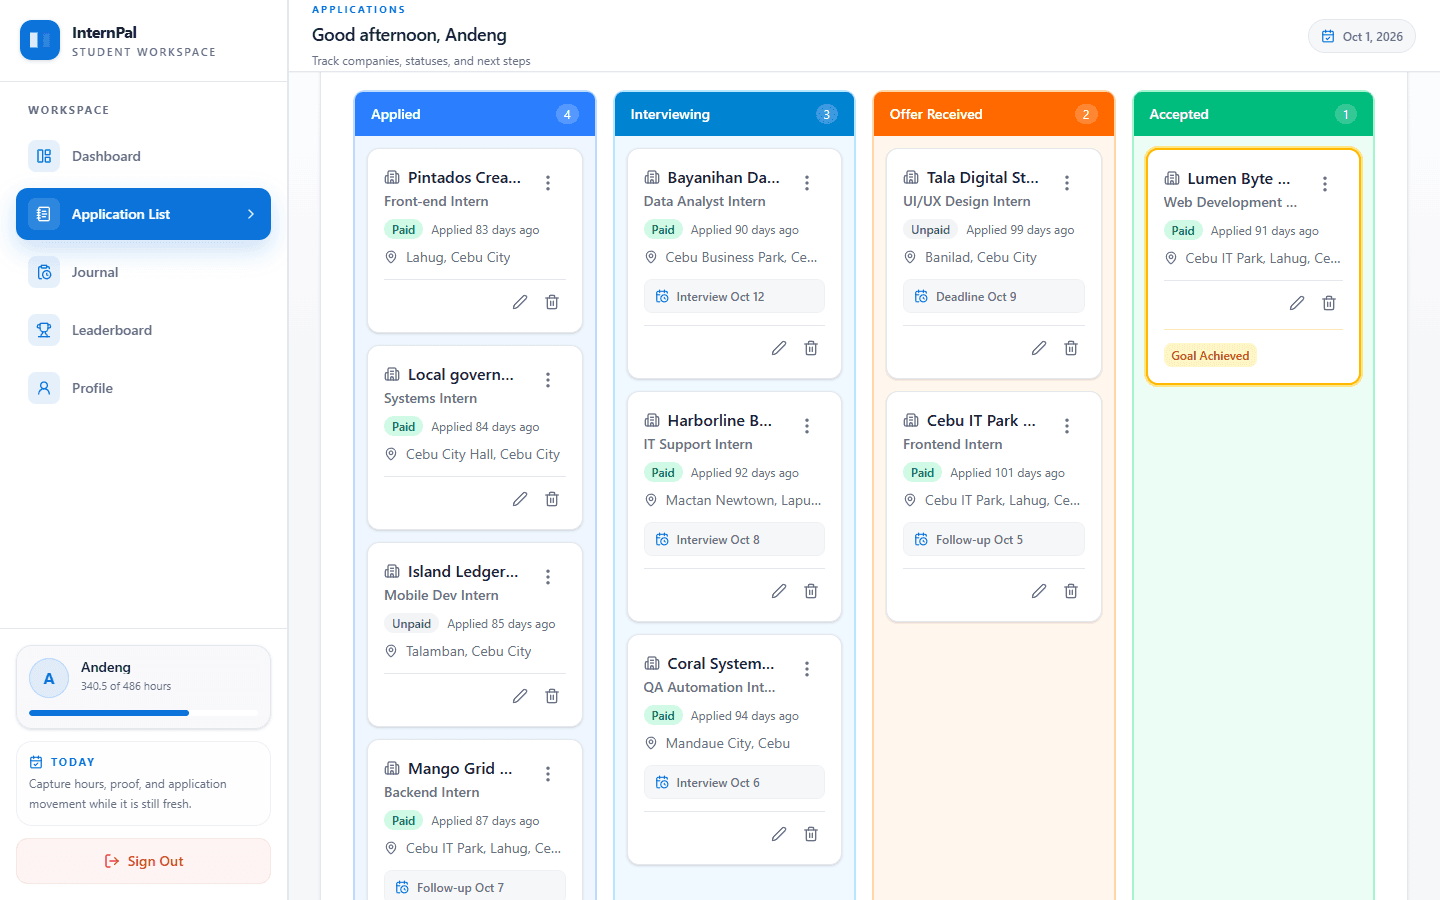Click Andeng's hours progress bar

[143, 713]
